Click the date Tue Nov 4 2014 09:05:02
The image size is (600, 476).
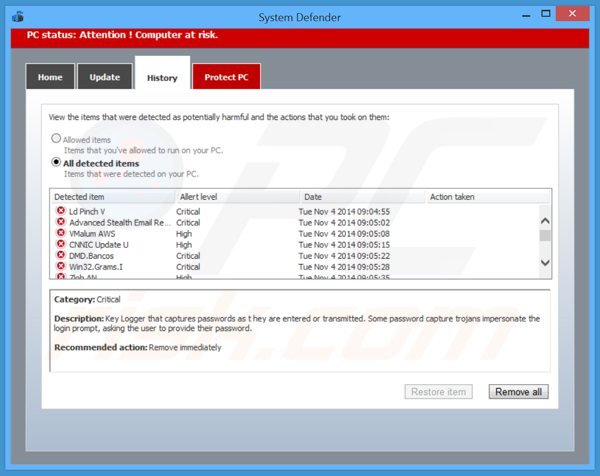(344, 222)
